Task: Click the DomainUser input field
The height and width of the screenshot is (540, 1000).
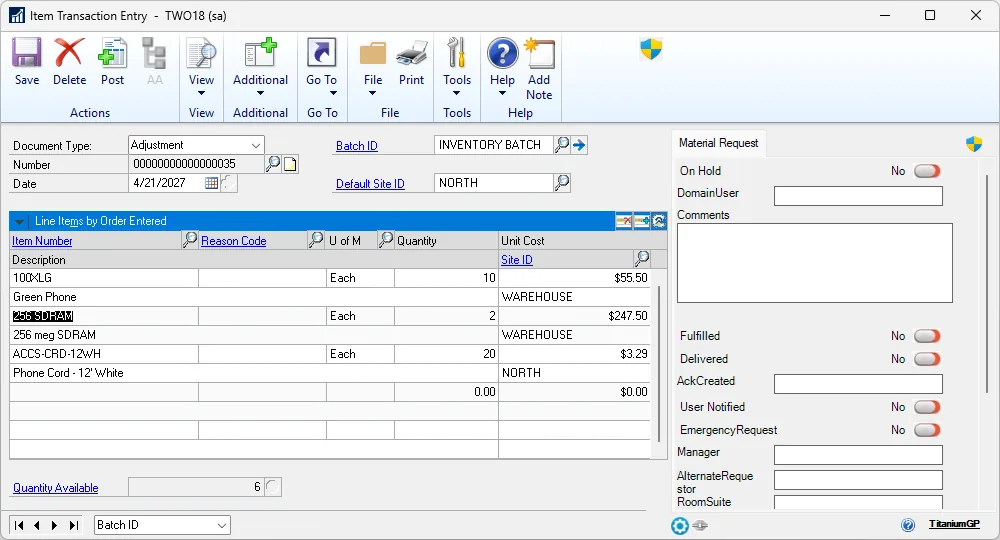Action: (x=858, y=196)
